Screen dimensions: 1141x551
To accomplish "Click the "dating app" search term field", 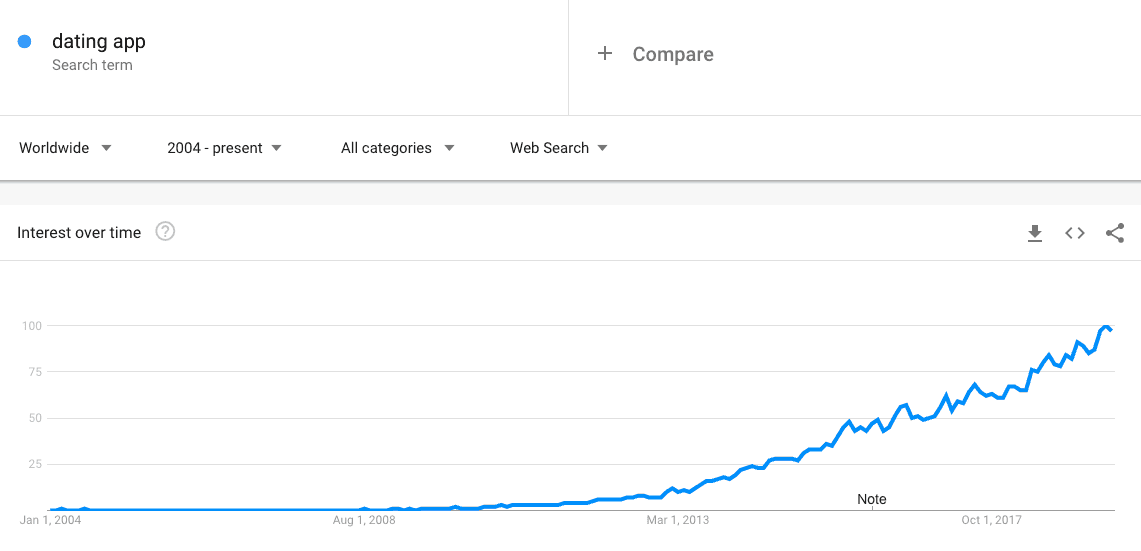I will [99, 42].
